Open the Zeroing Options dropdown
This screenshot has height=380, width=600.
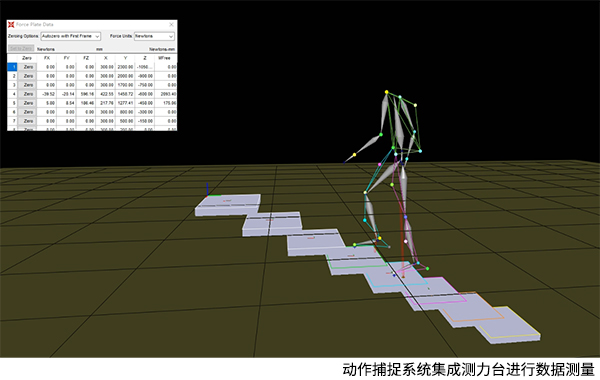point(70,36)
